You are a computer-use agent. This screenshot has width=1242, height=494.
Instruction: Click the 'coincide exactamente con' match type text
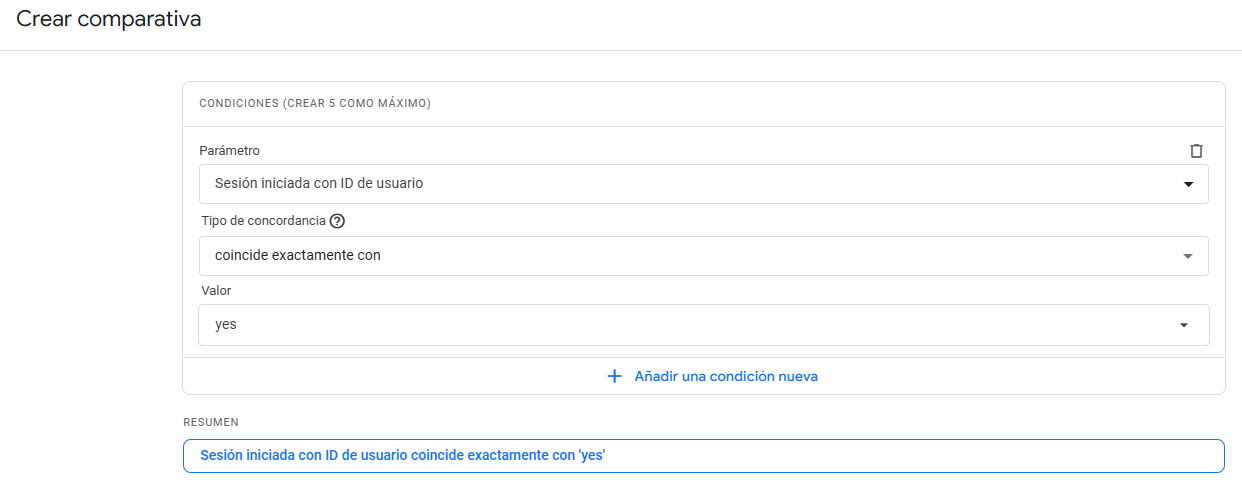(298, 256)
